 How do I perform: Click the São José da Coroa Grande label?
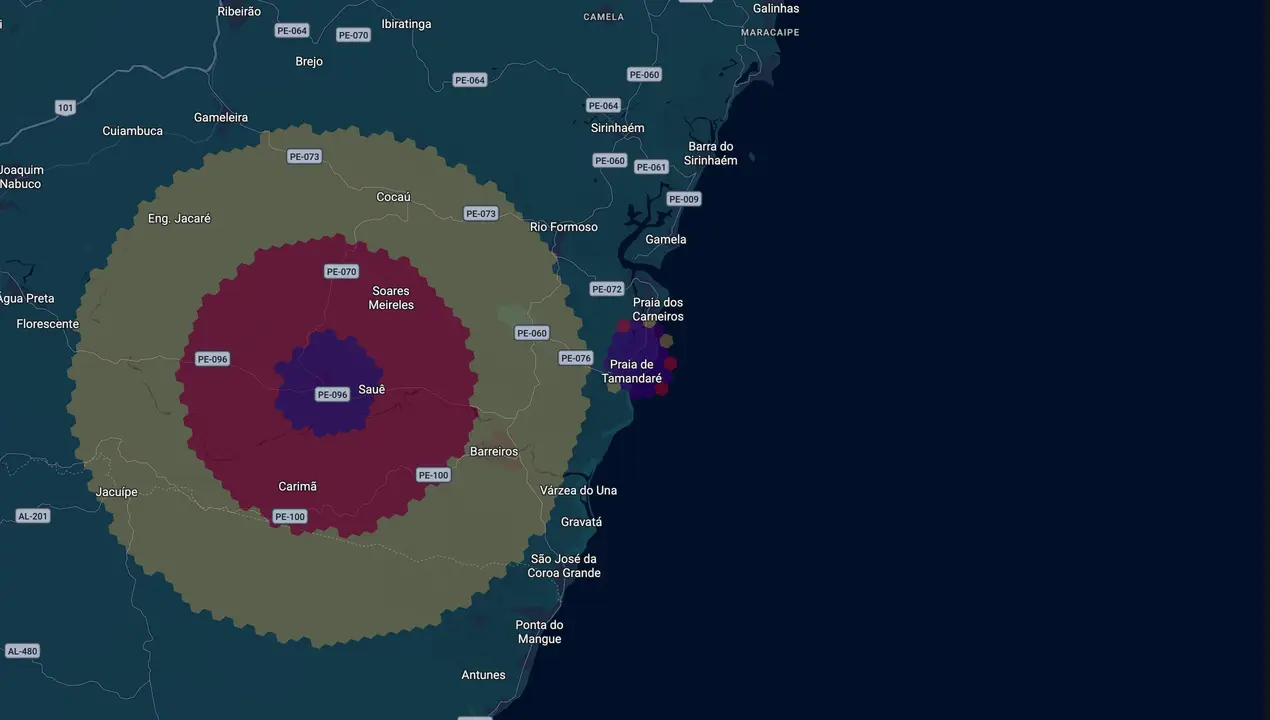tap(564, 566)
